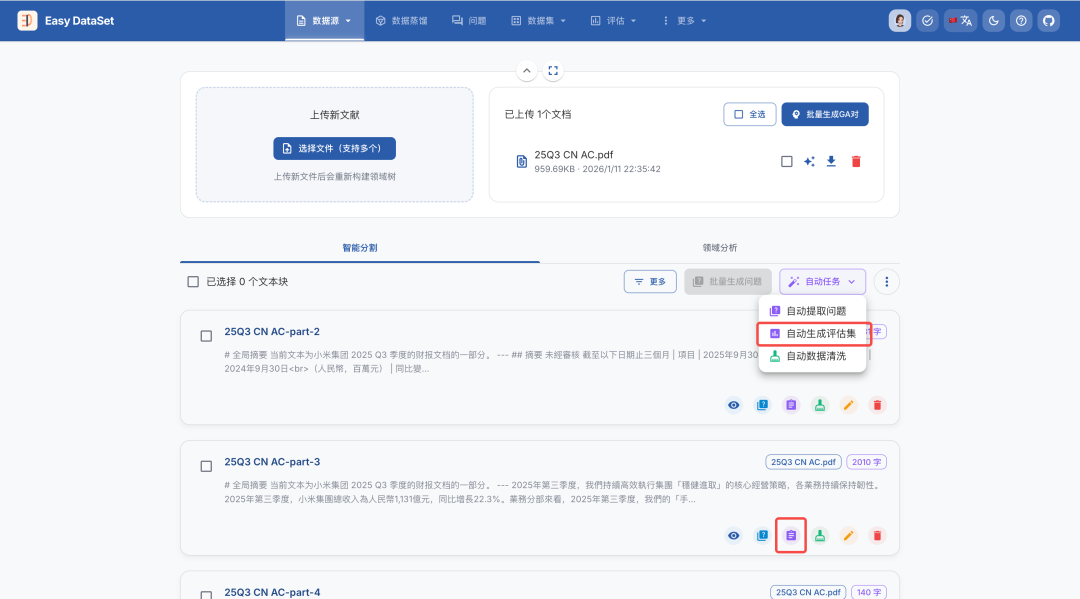
Task: Select the 25Q3 CN AC-part-2 checkbox
Action: click(x=206, y=336)
